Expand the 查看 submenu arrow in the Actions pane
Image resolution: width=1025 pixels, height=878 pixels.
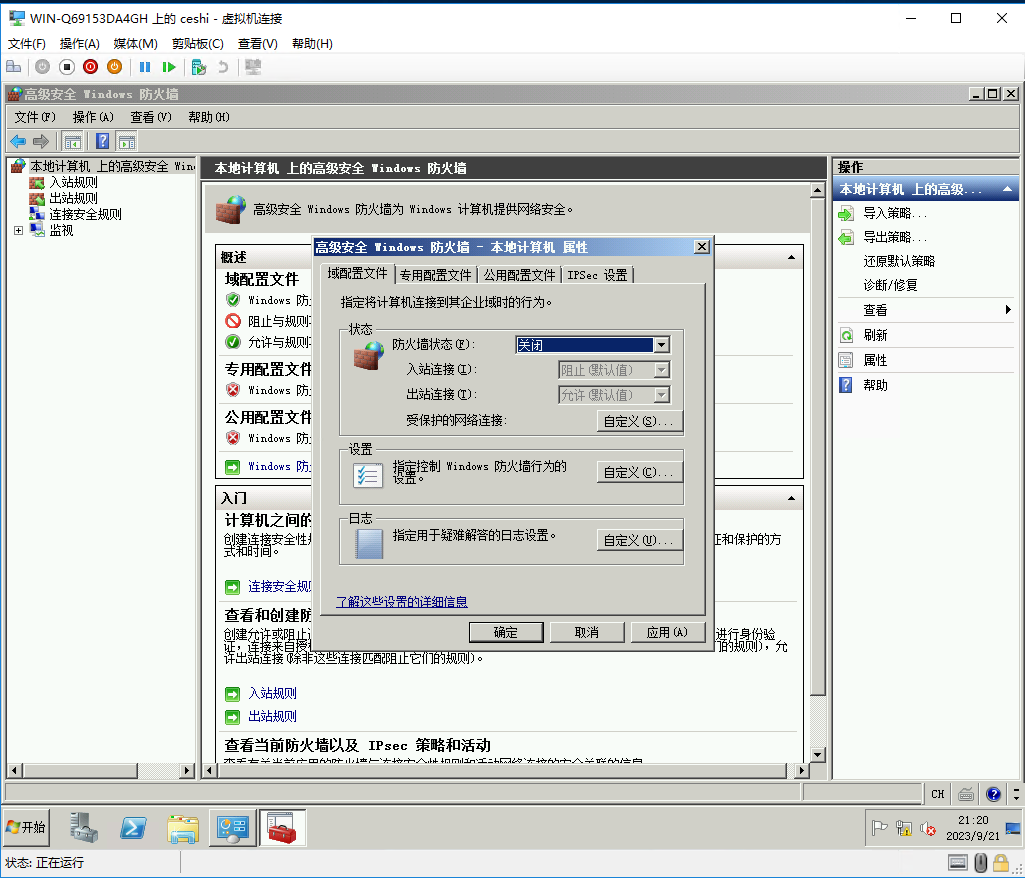pos(1008,310)
